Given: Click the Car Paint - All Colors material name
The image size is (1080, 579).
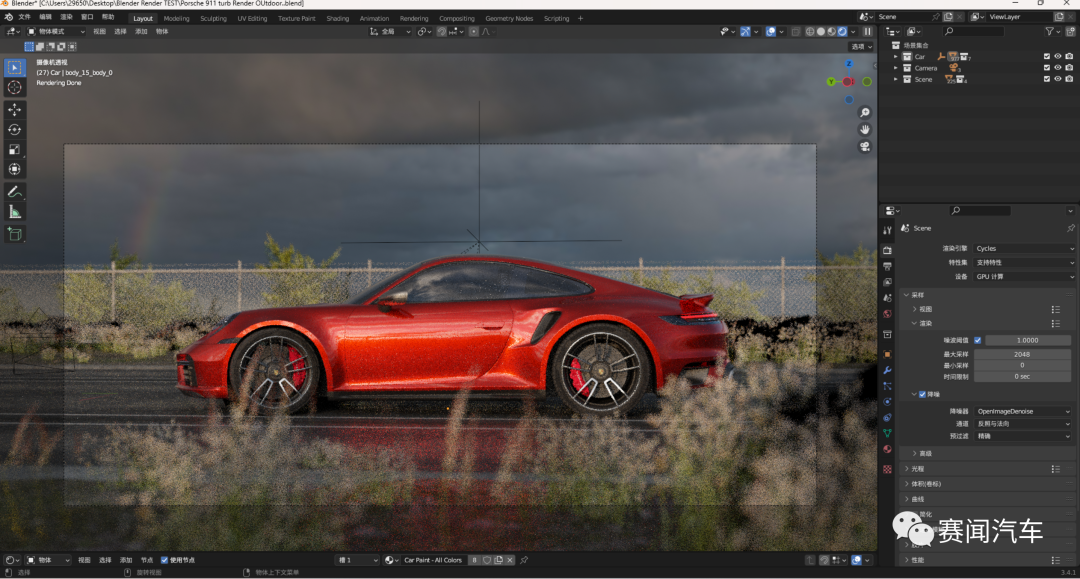Looking at the screenshot, I should click(x=433, y=560).
